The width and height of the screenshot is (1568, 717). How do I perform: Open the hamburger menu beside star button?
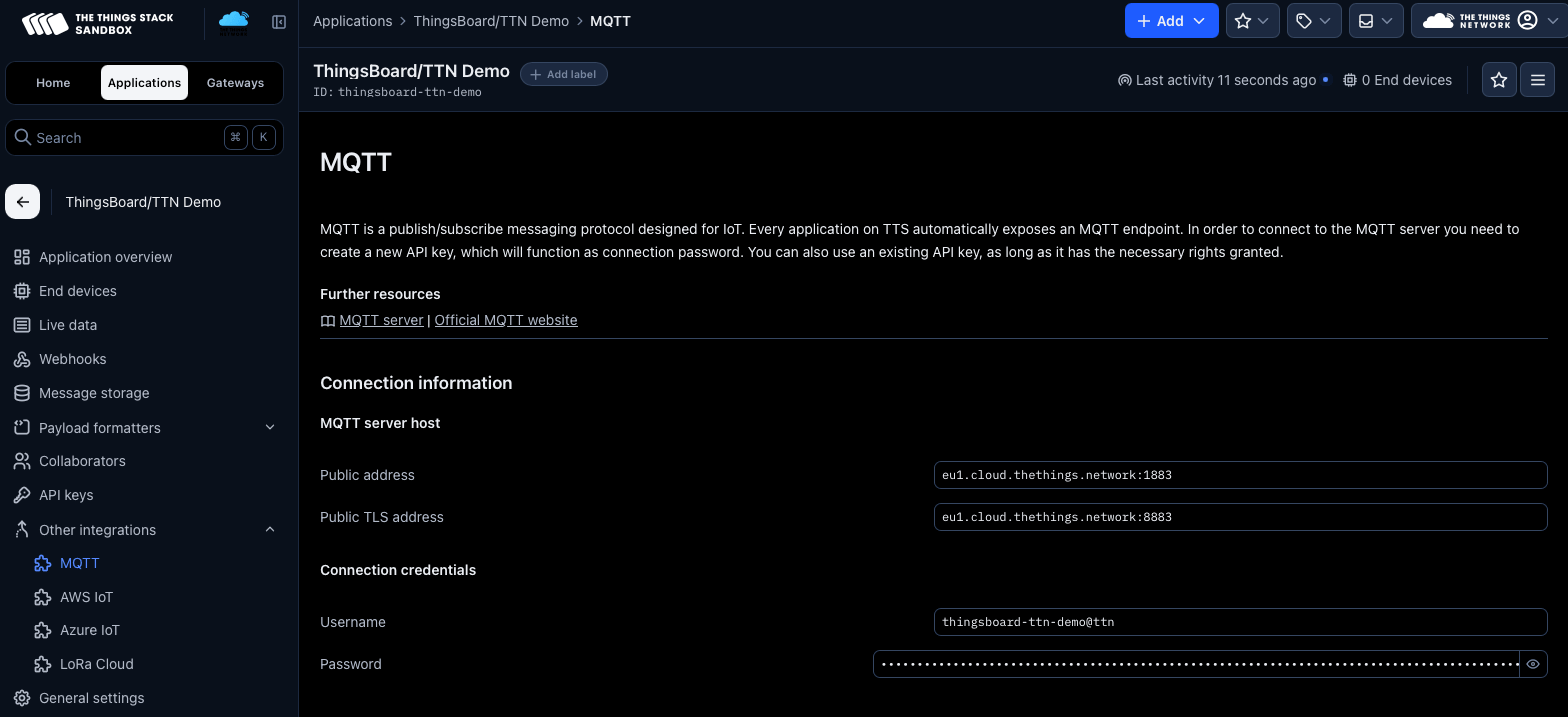[x=1537, y=80]
